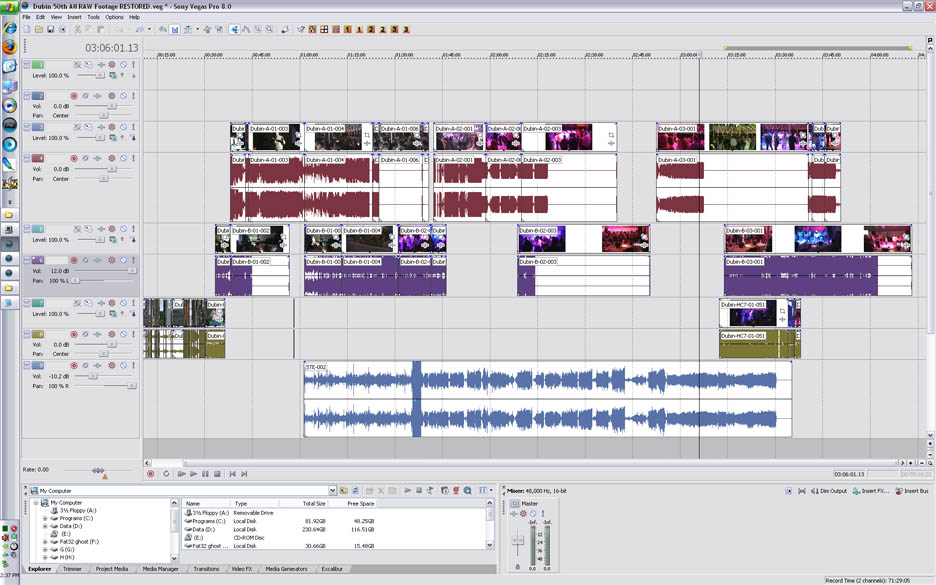936x585 pixels.
Task: Toggle Dim Output in the Mixer
Action: pyautogui.click(x=829, y=491)
